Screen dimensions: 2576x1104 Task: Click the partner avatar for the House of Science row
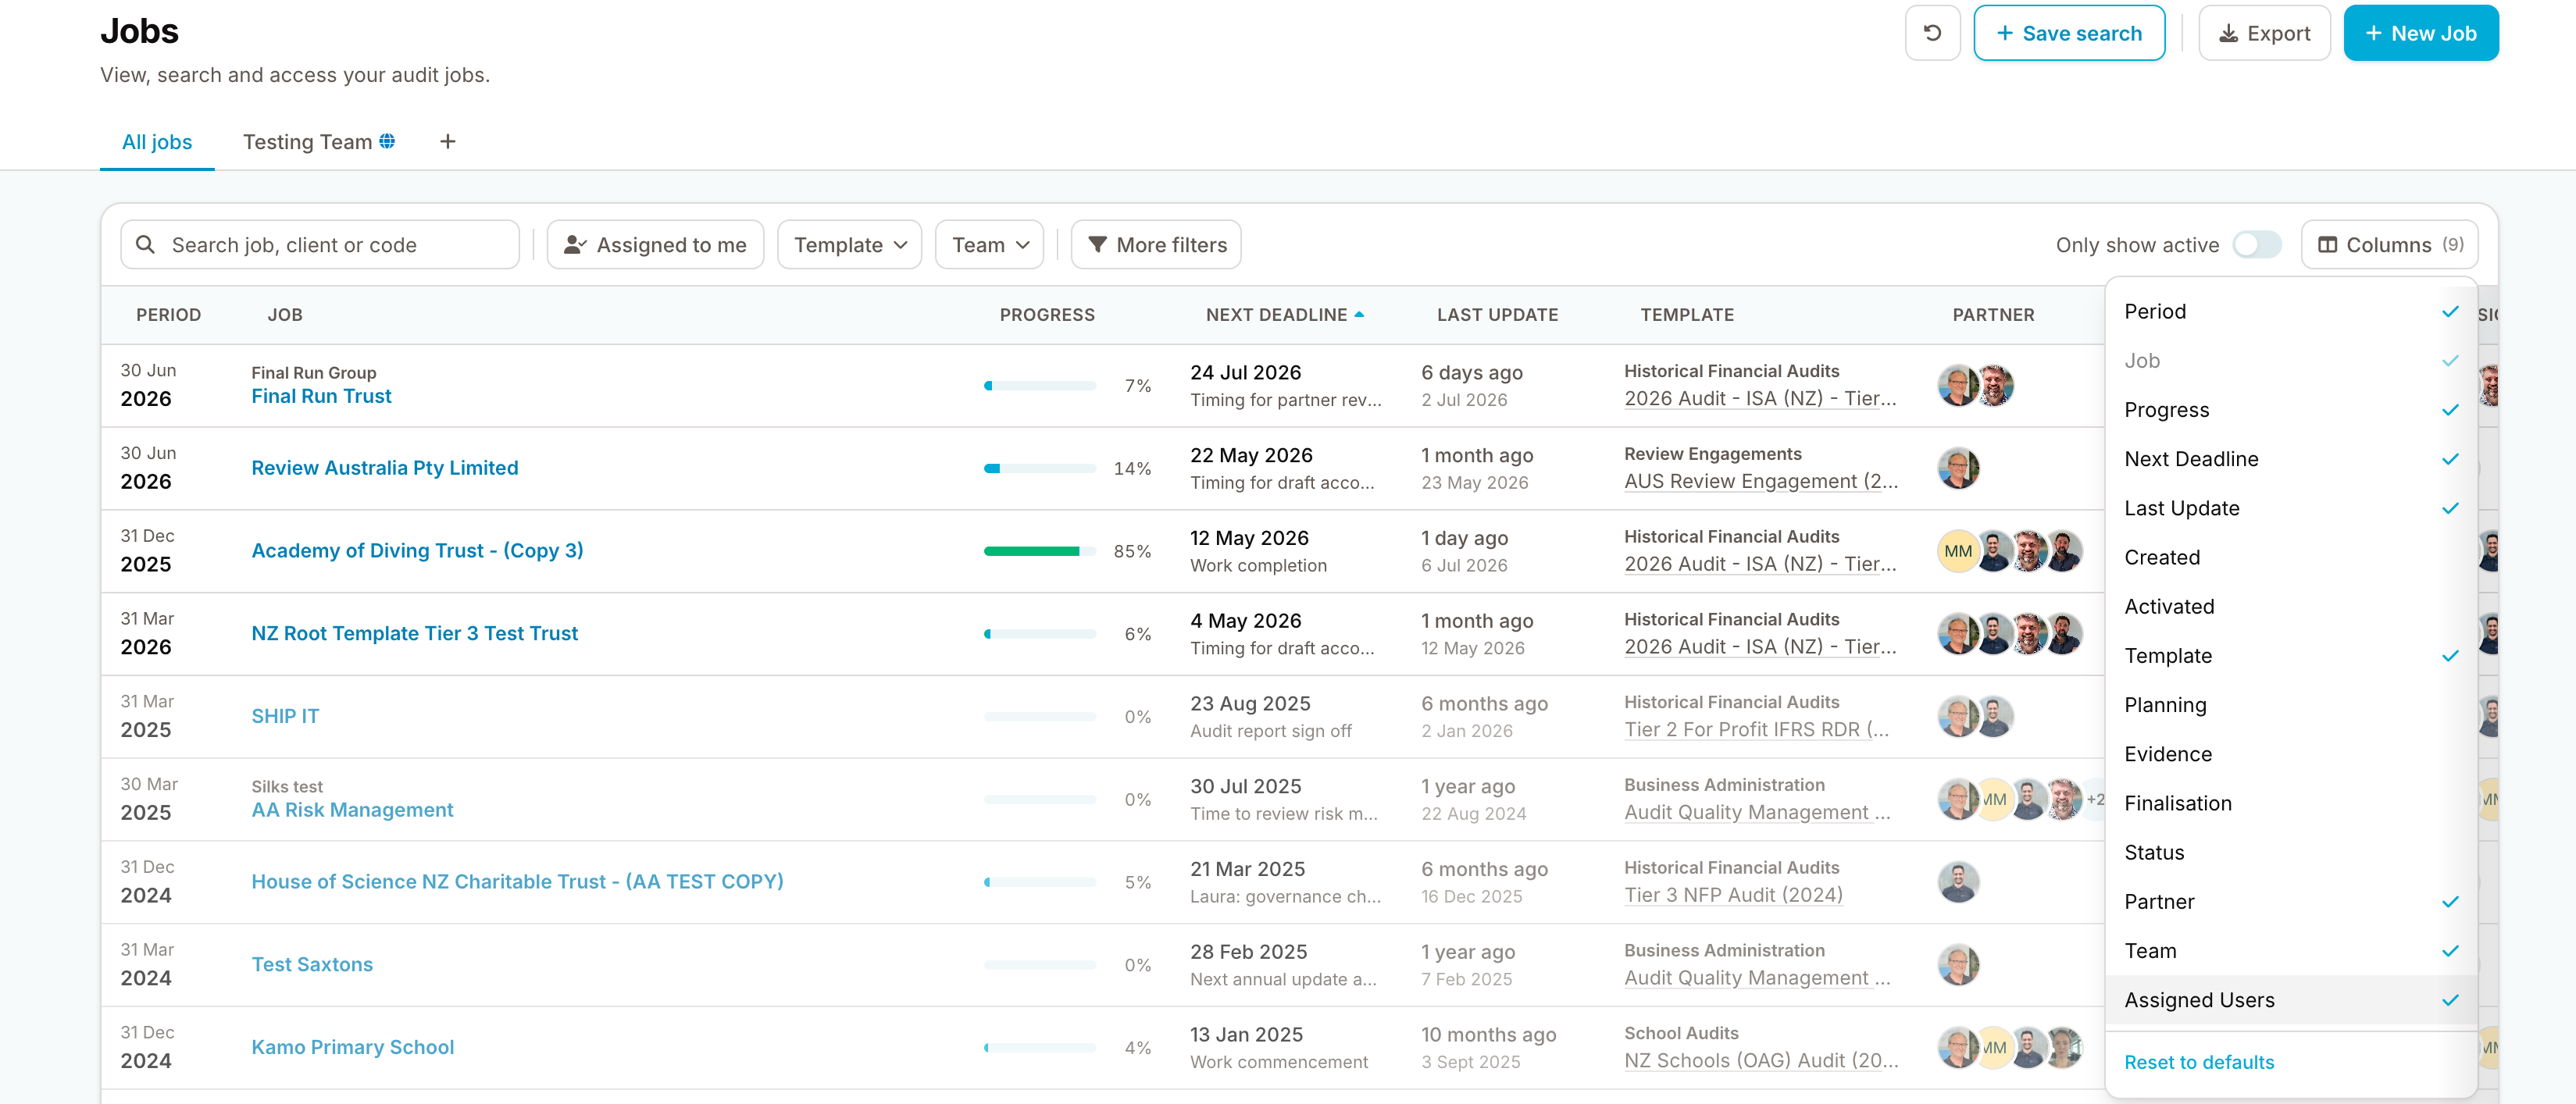point(1958,882)
